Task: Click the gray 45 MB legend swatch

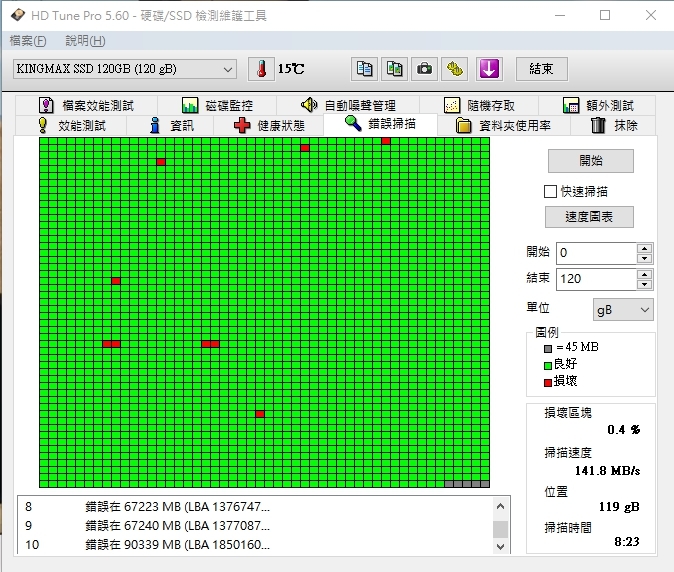Action: click(548, 349)
